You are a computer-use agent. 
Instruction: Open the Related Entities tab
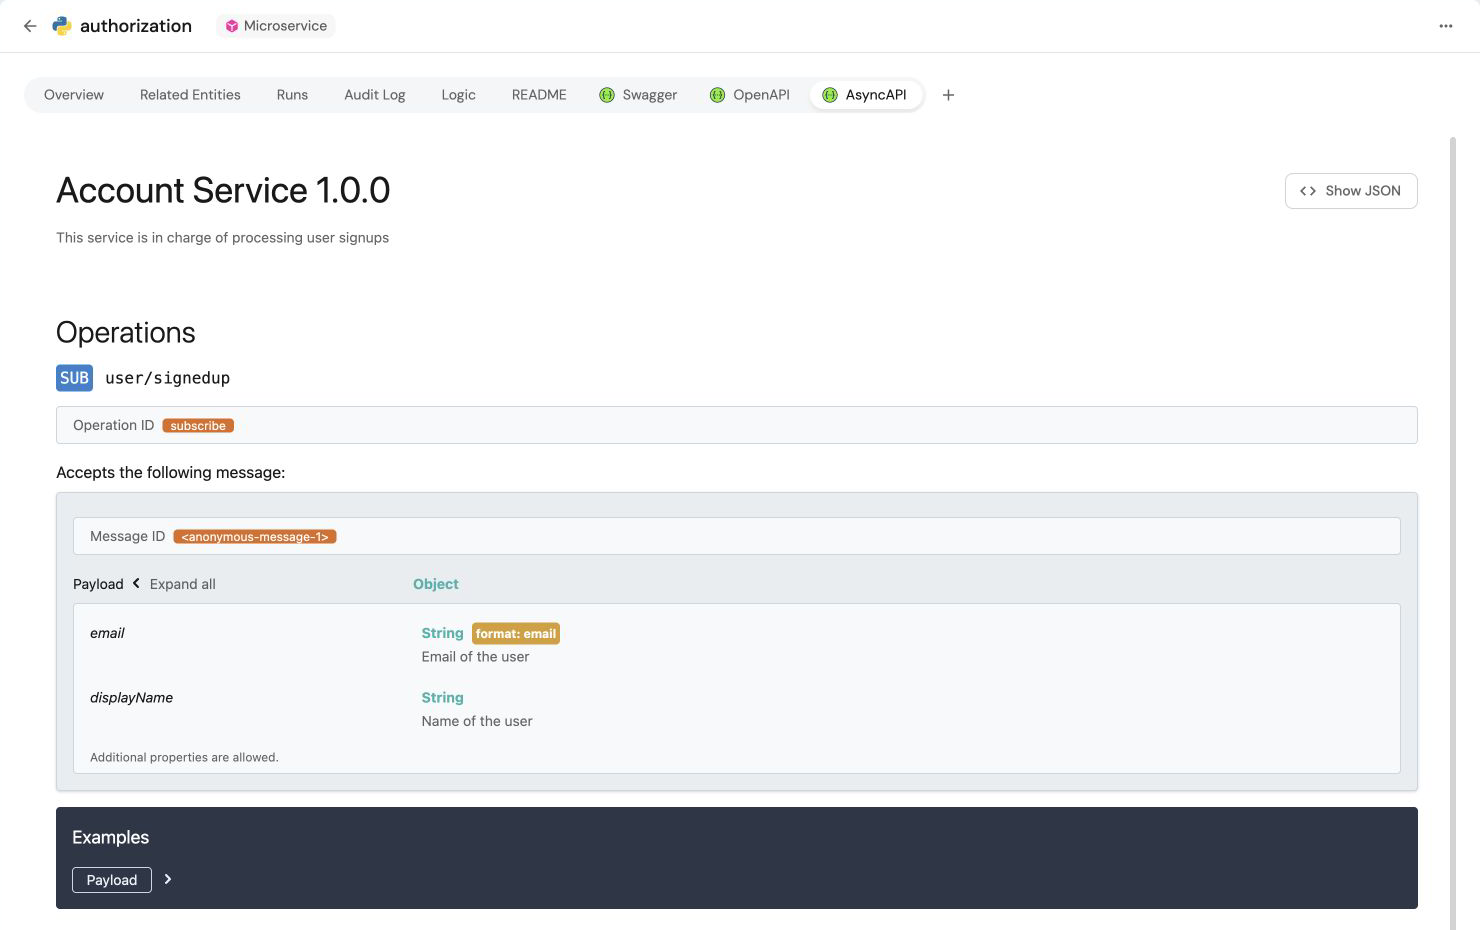click(190, 95)
